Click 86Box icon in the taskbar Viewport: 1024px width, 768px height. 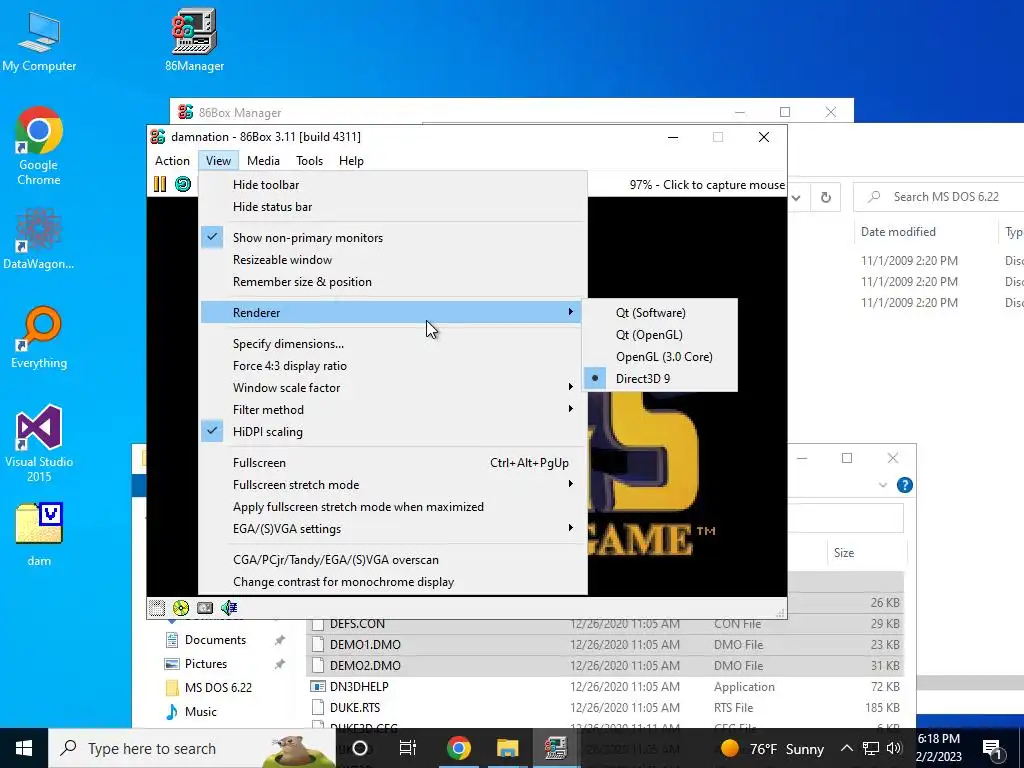pos(555,748)
